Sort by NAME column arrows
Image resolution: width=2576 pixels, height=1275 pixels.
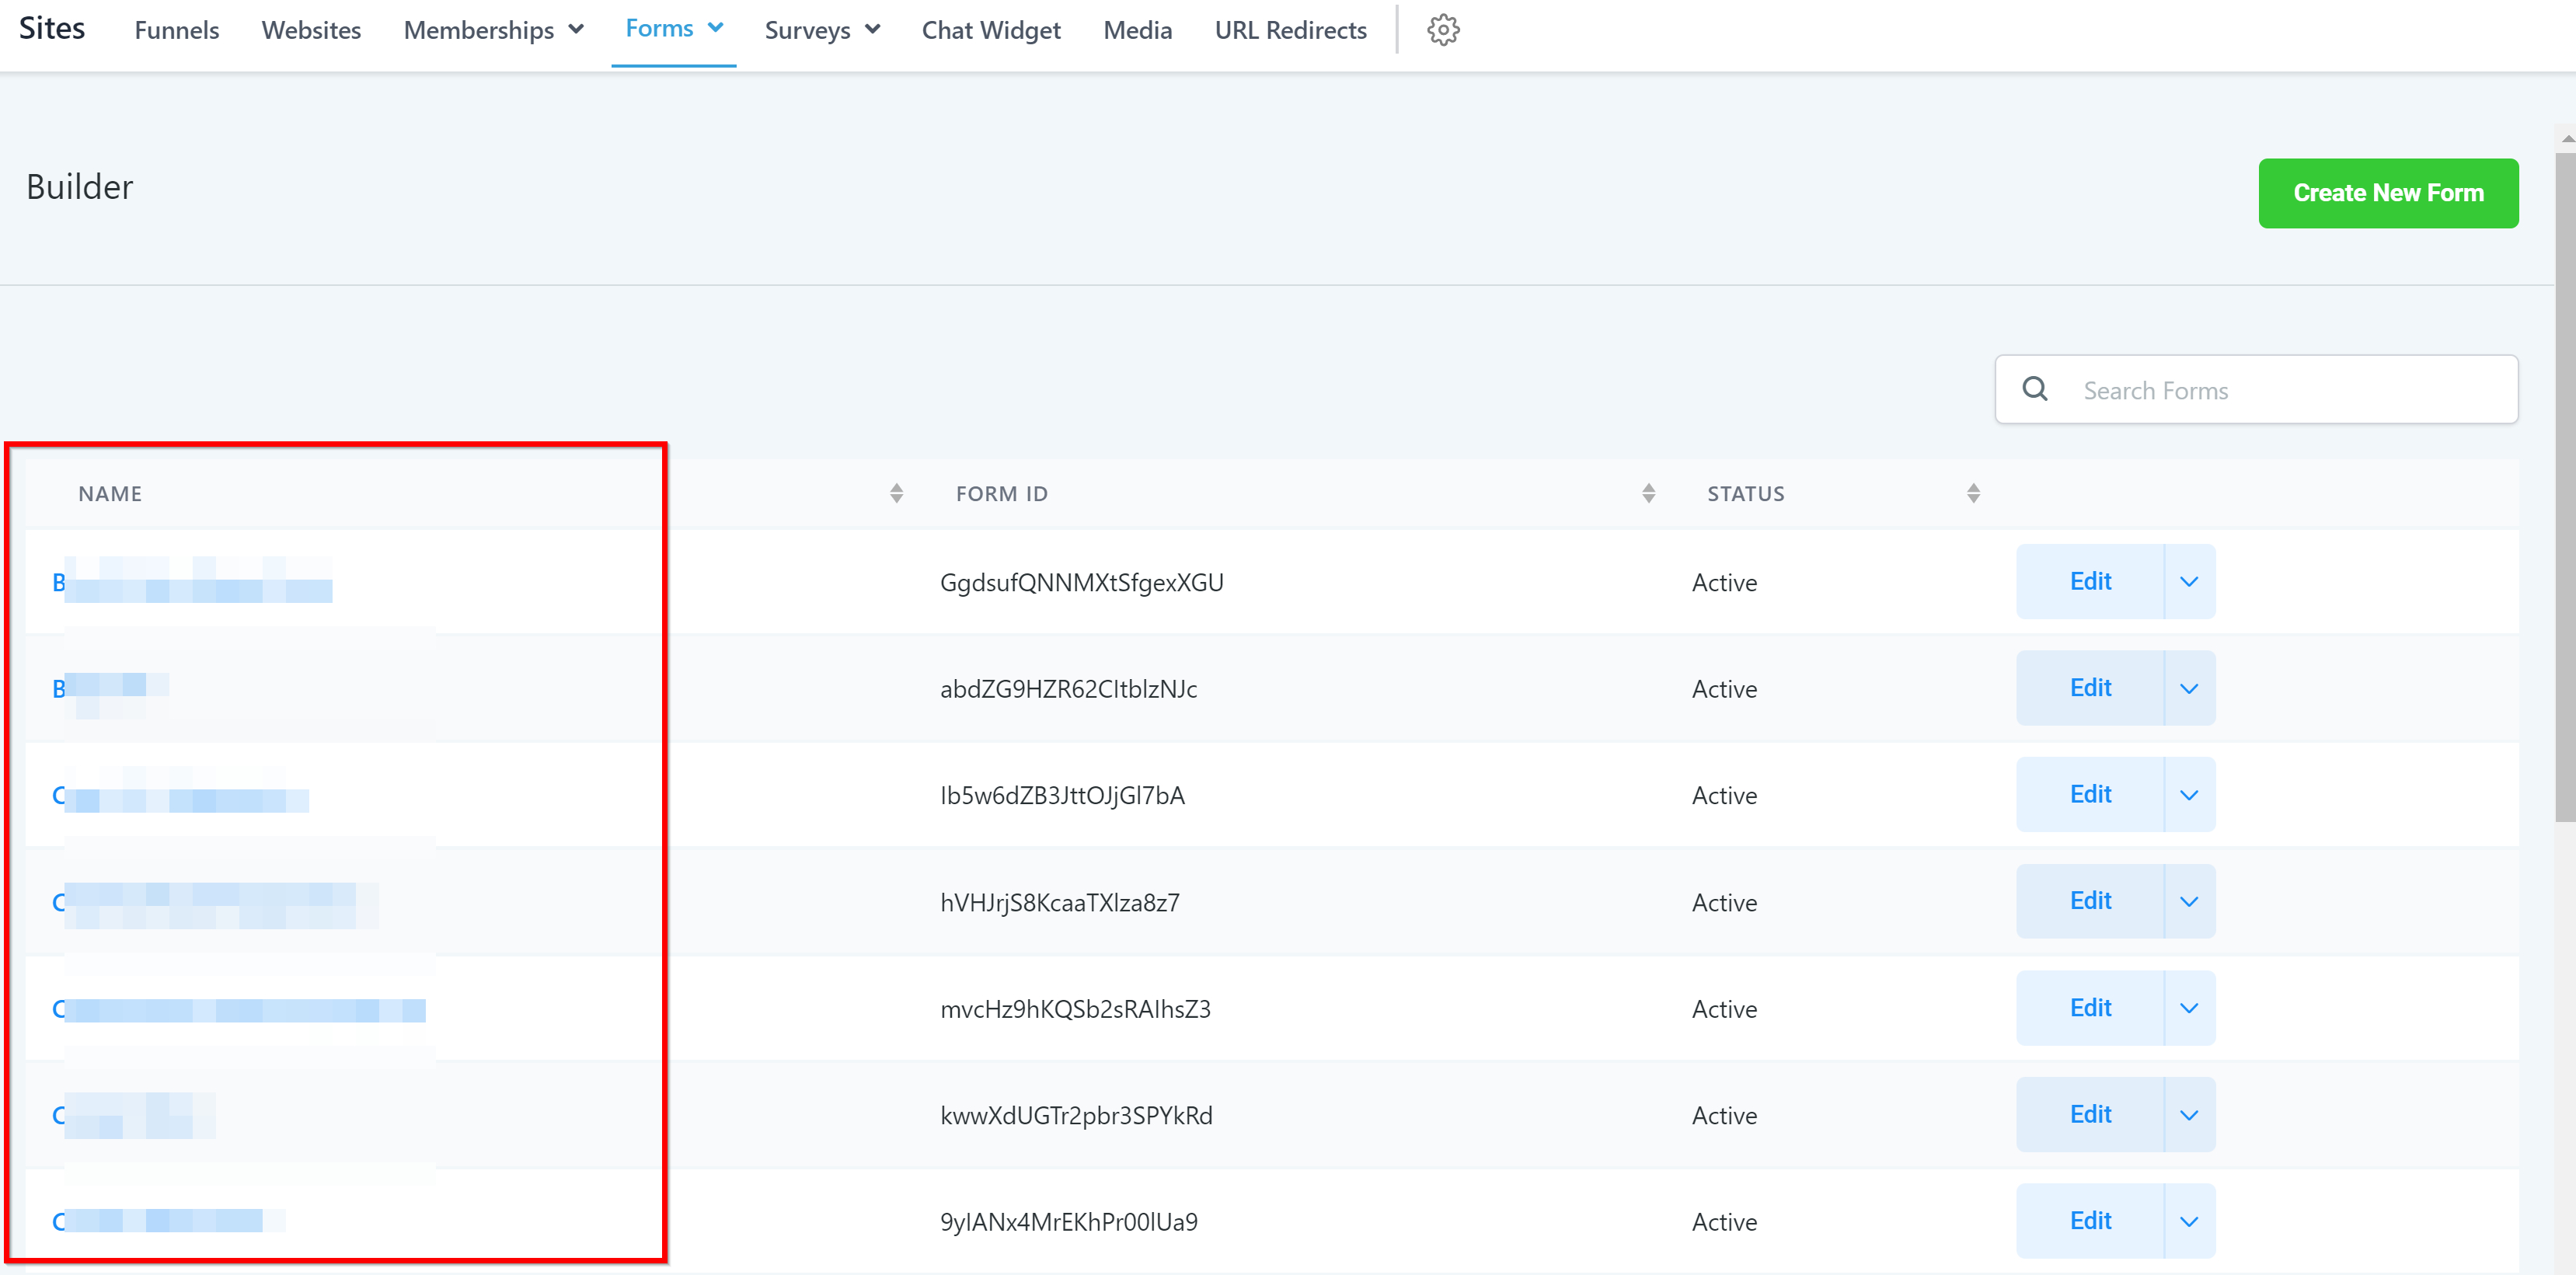pyautogui.click(x=896, y=493)
